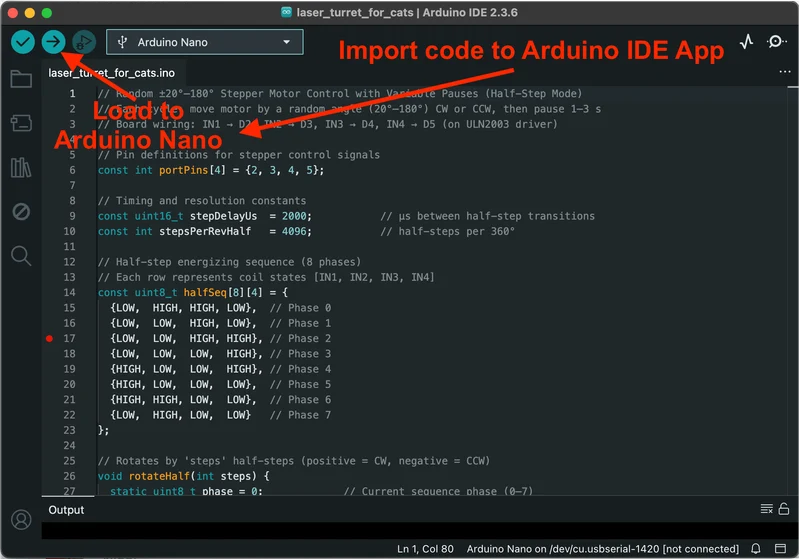Open the Sketchbook folder icon in sidebar
This screenshot has width=800, height=559.
click(21, 79)
